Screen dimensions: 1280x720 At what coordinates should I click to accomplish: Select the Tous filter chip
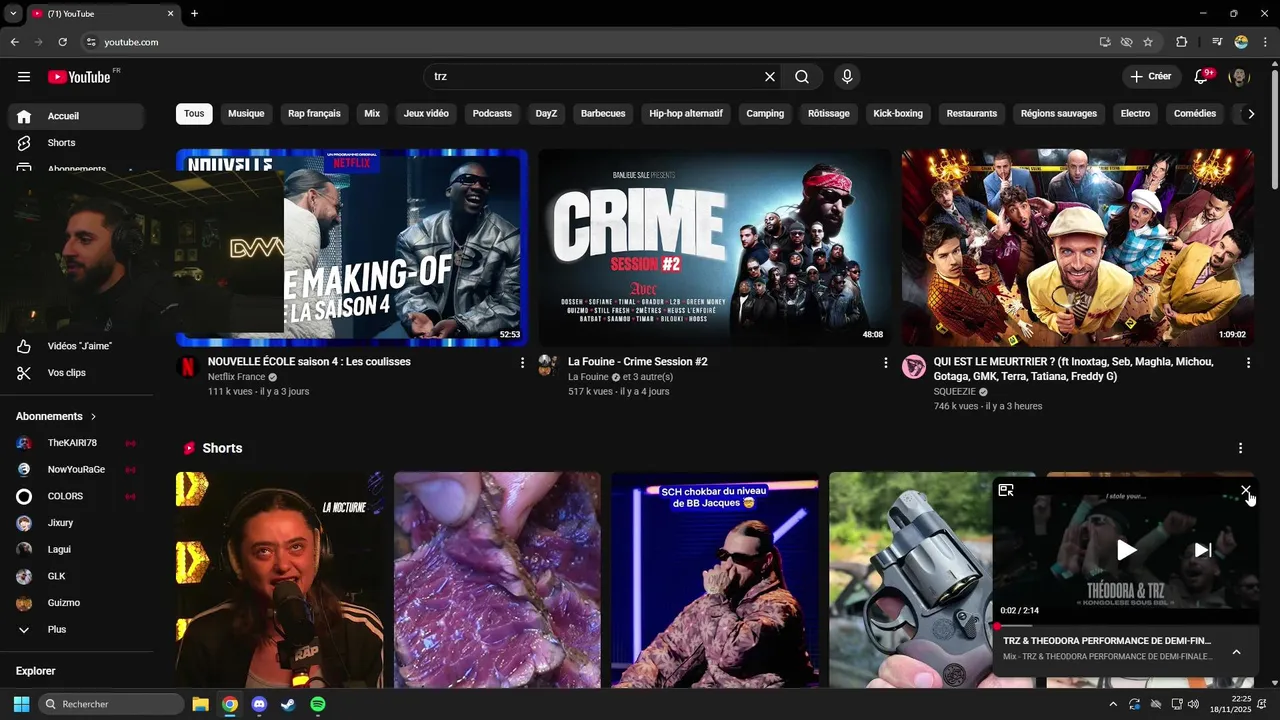pos(194,114)
